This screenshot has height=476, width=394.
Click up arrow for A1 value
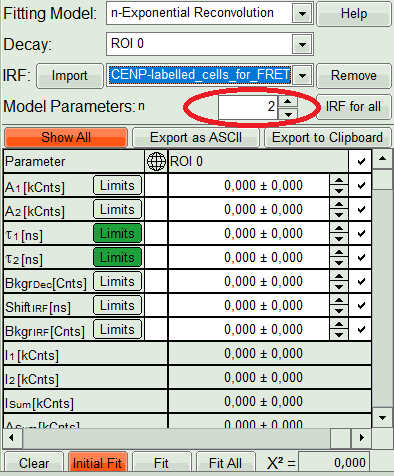coord(339,180)
